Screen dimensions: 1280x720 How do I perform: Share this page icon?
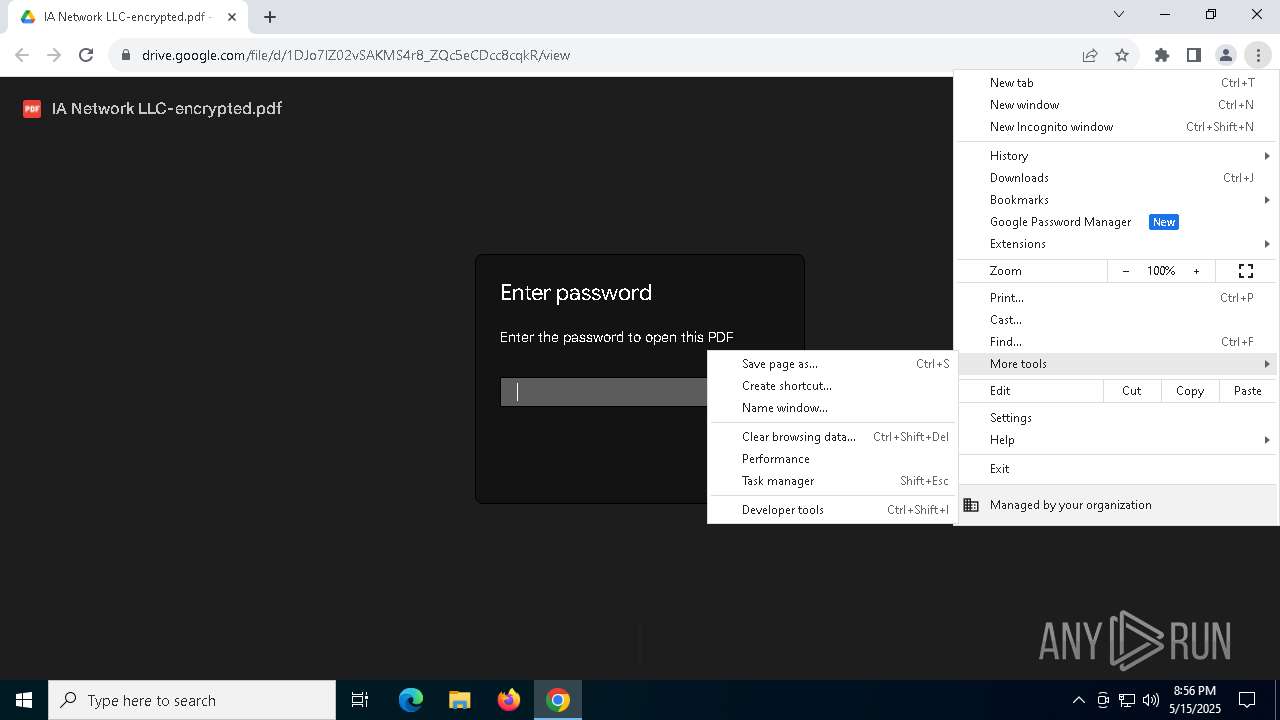click(x=1090, y=55)
